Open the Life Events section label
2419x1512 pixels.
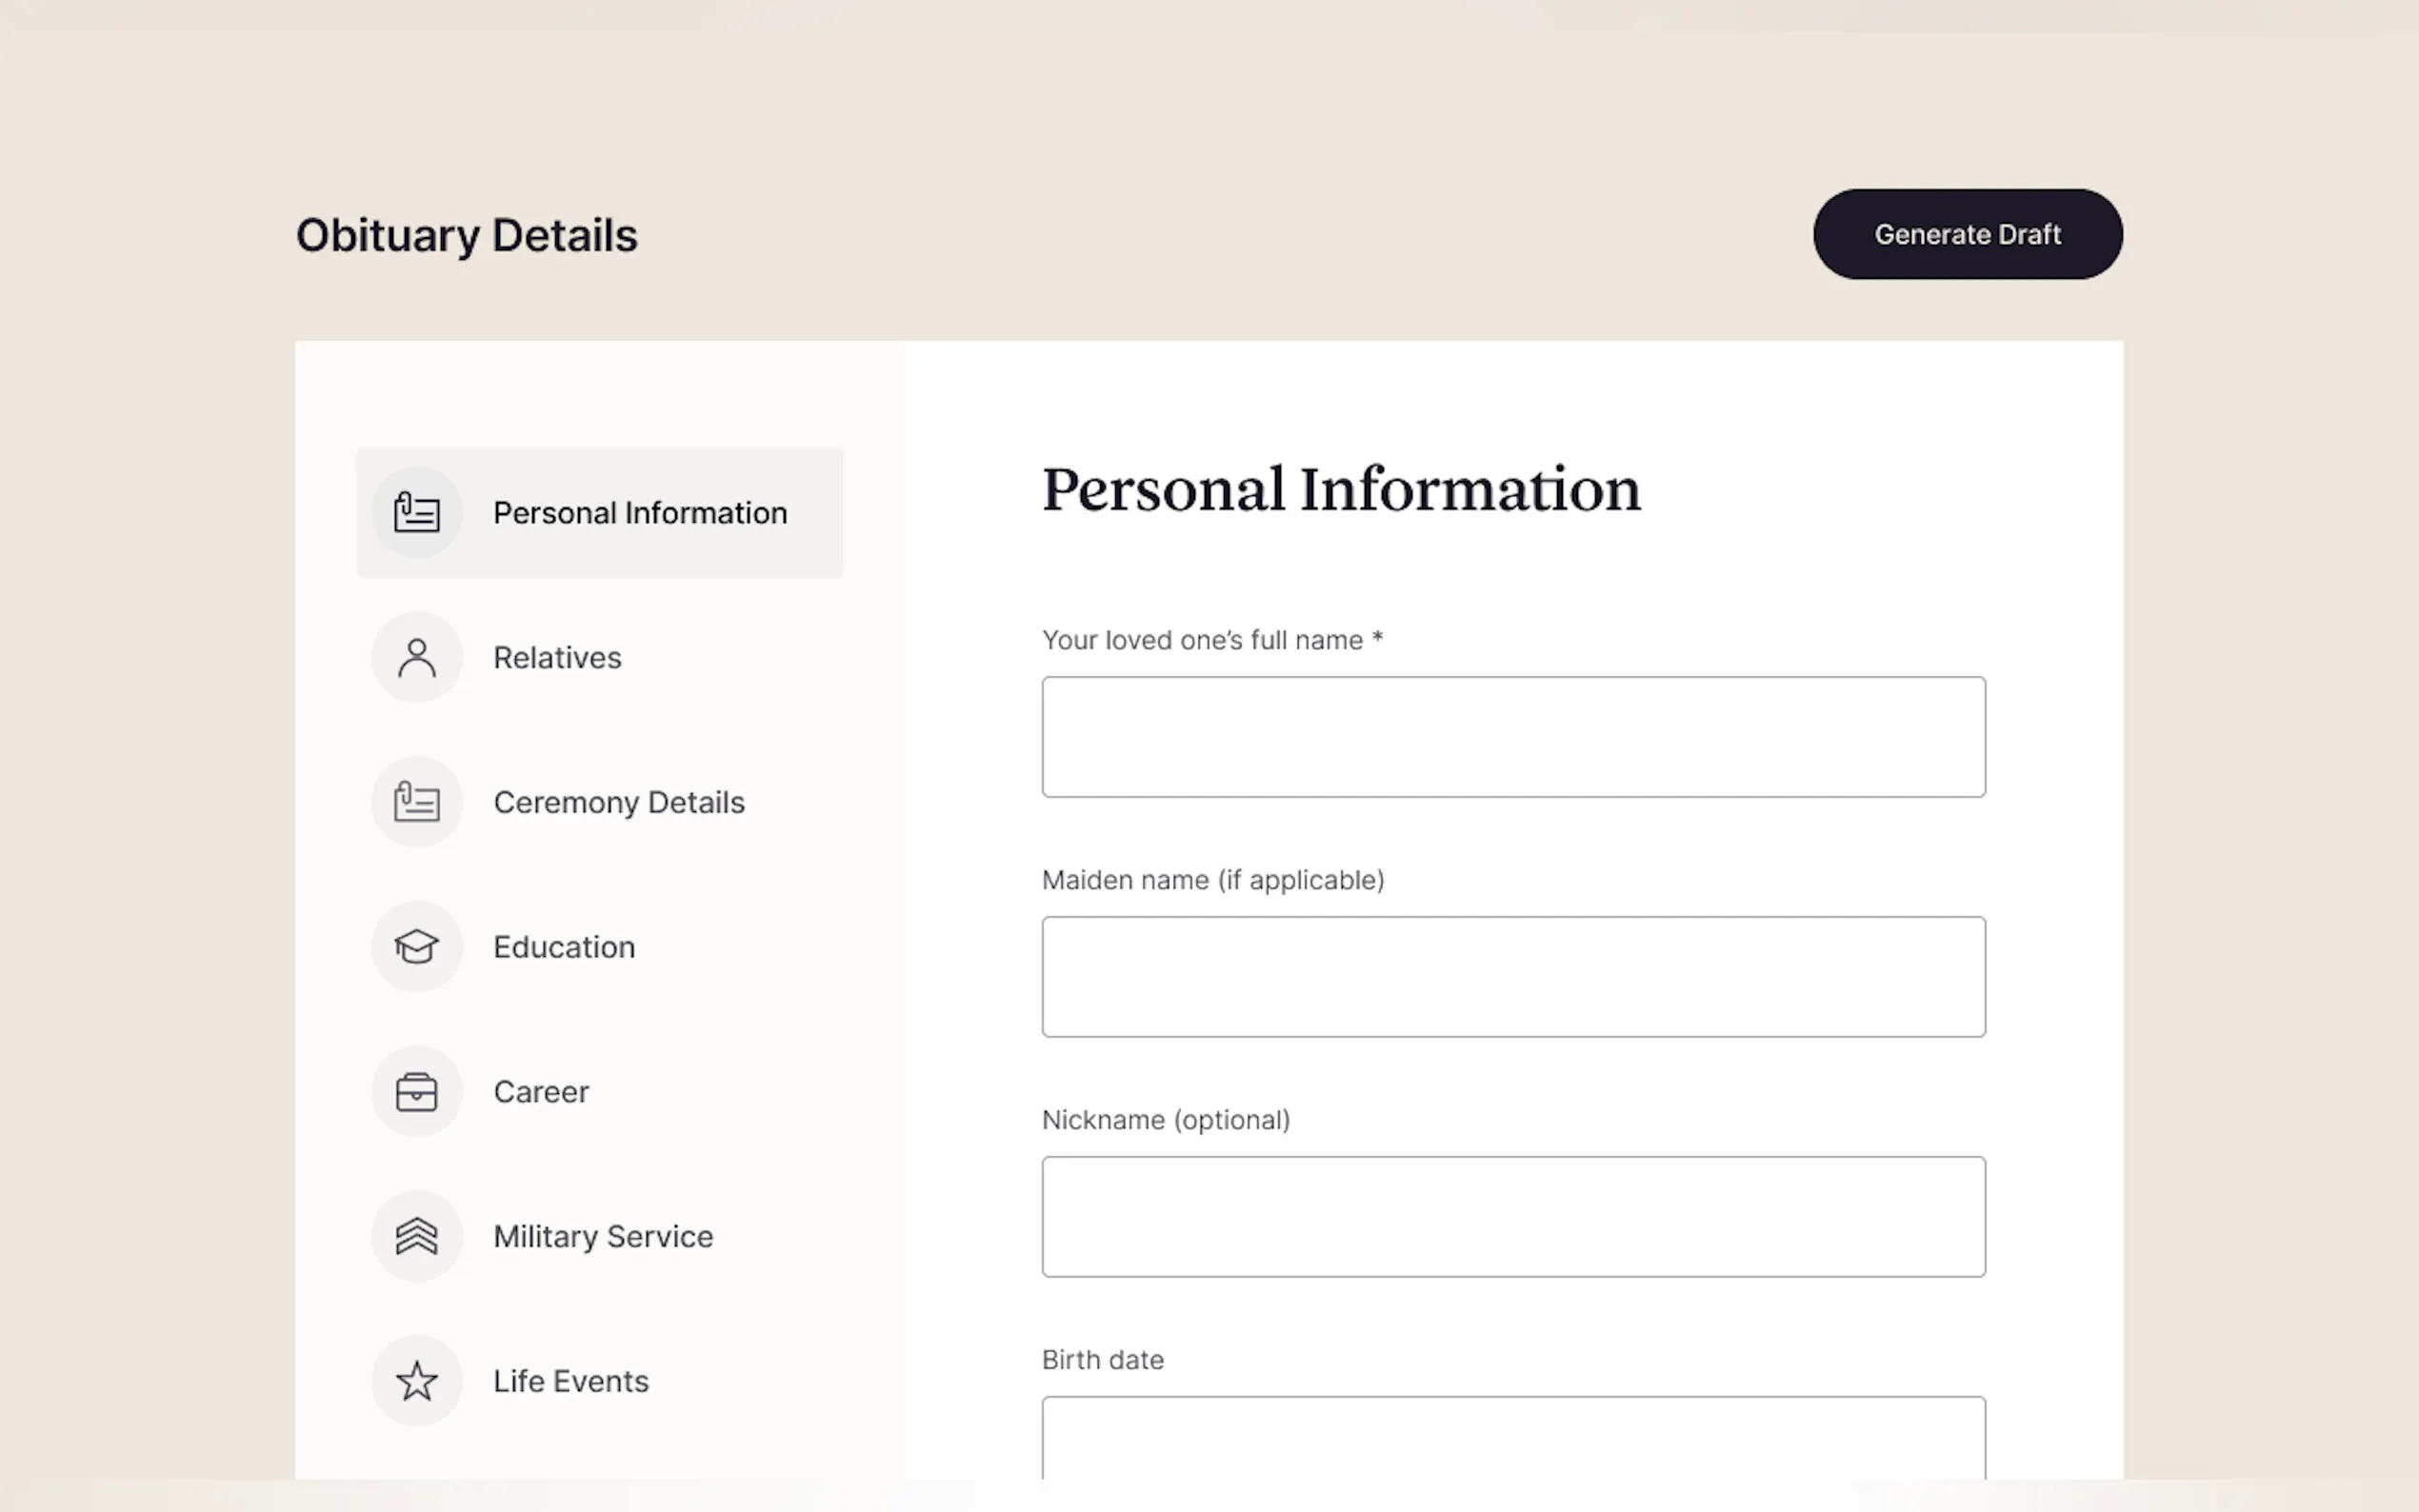point(571,1381)
